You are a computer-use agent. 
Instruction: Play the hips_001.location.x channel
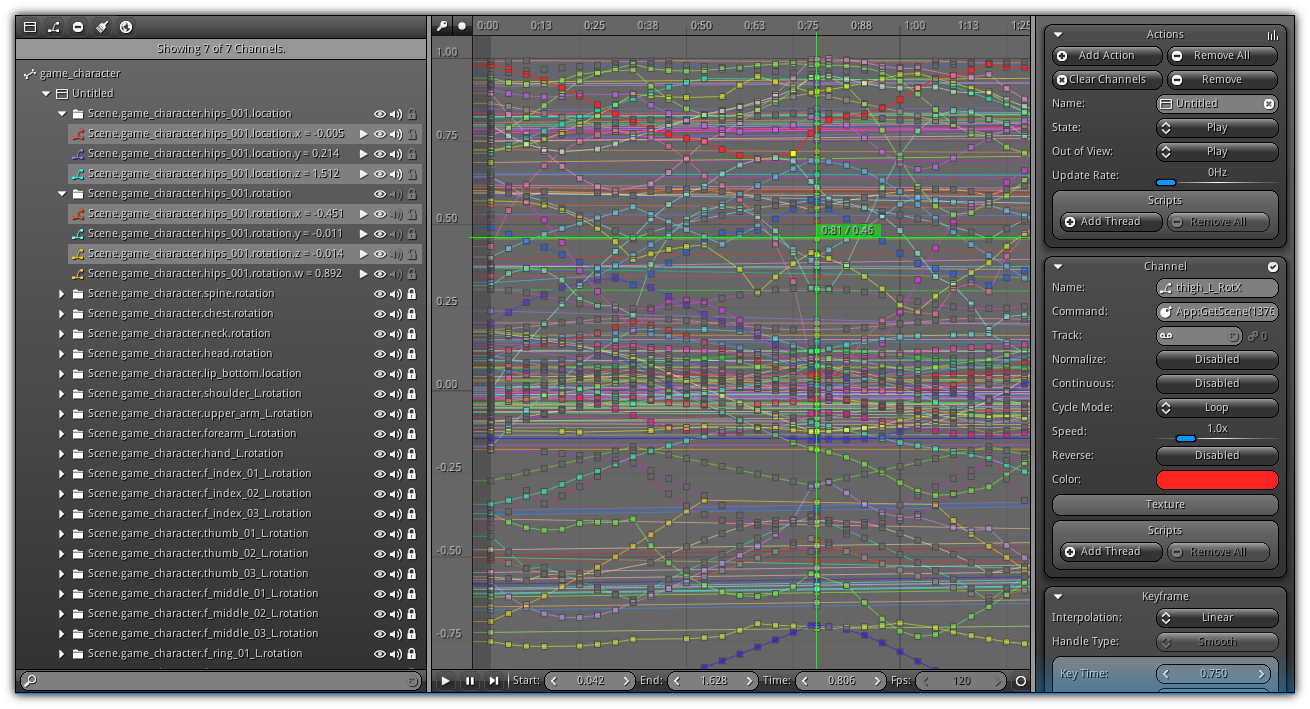click(364, 134)
